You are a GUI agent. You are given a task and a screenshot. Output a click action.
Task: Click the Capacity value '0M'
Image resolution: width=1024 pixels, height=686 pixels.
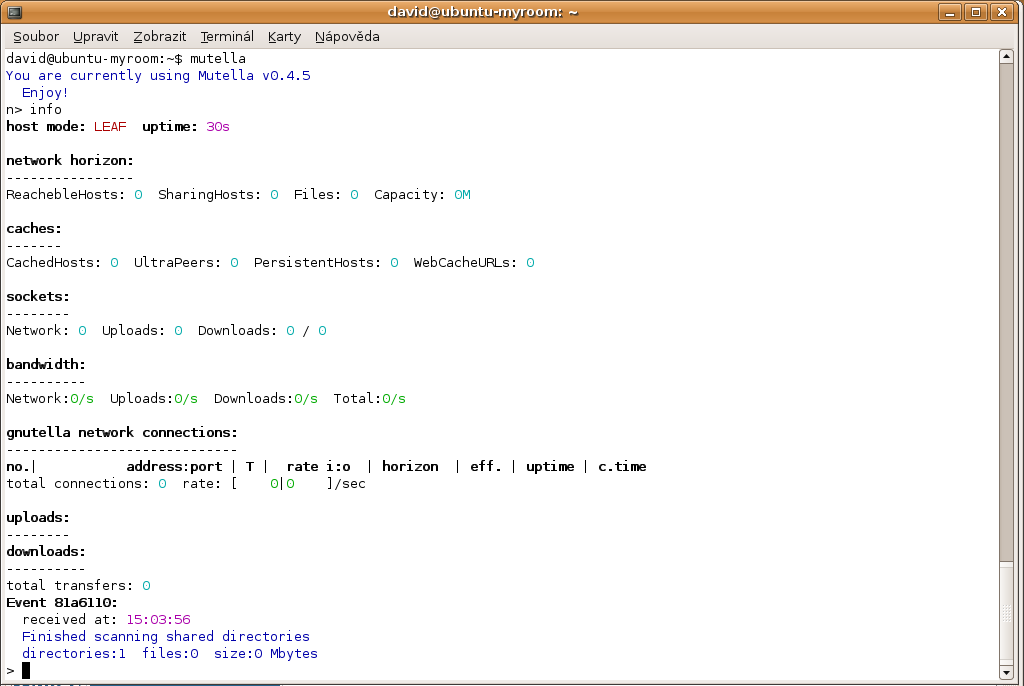point(462,195)
